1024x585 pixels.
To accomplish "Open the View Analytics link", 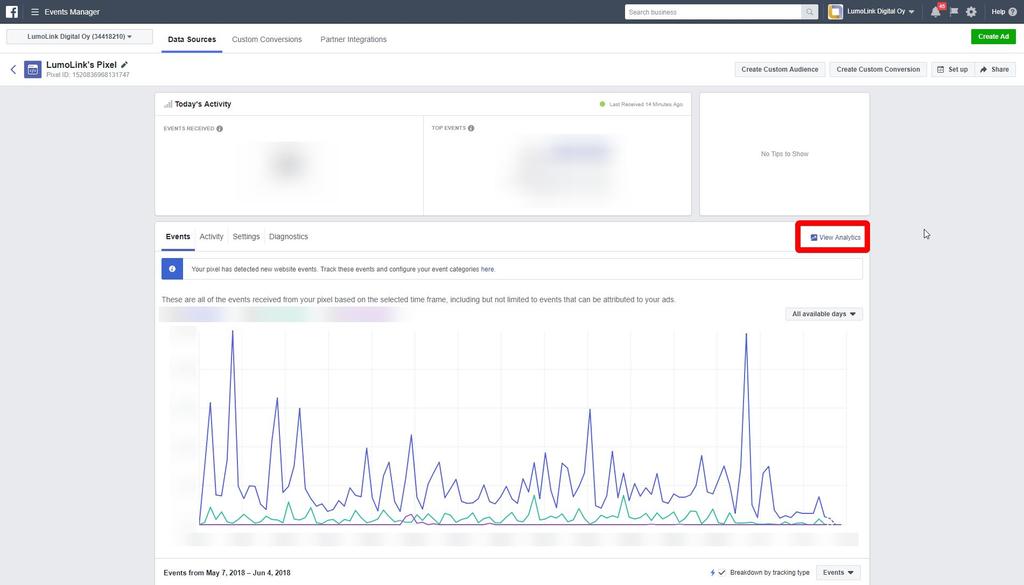I will pos(835,237).
